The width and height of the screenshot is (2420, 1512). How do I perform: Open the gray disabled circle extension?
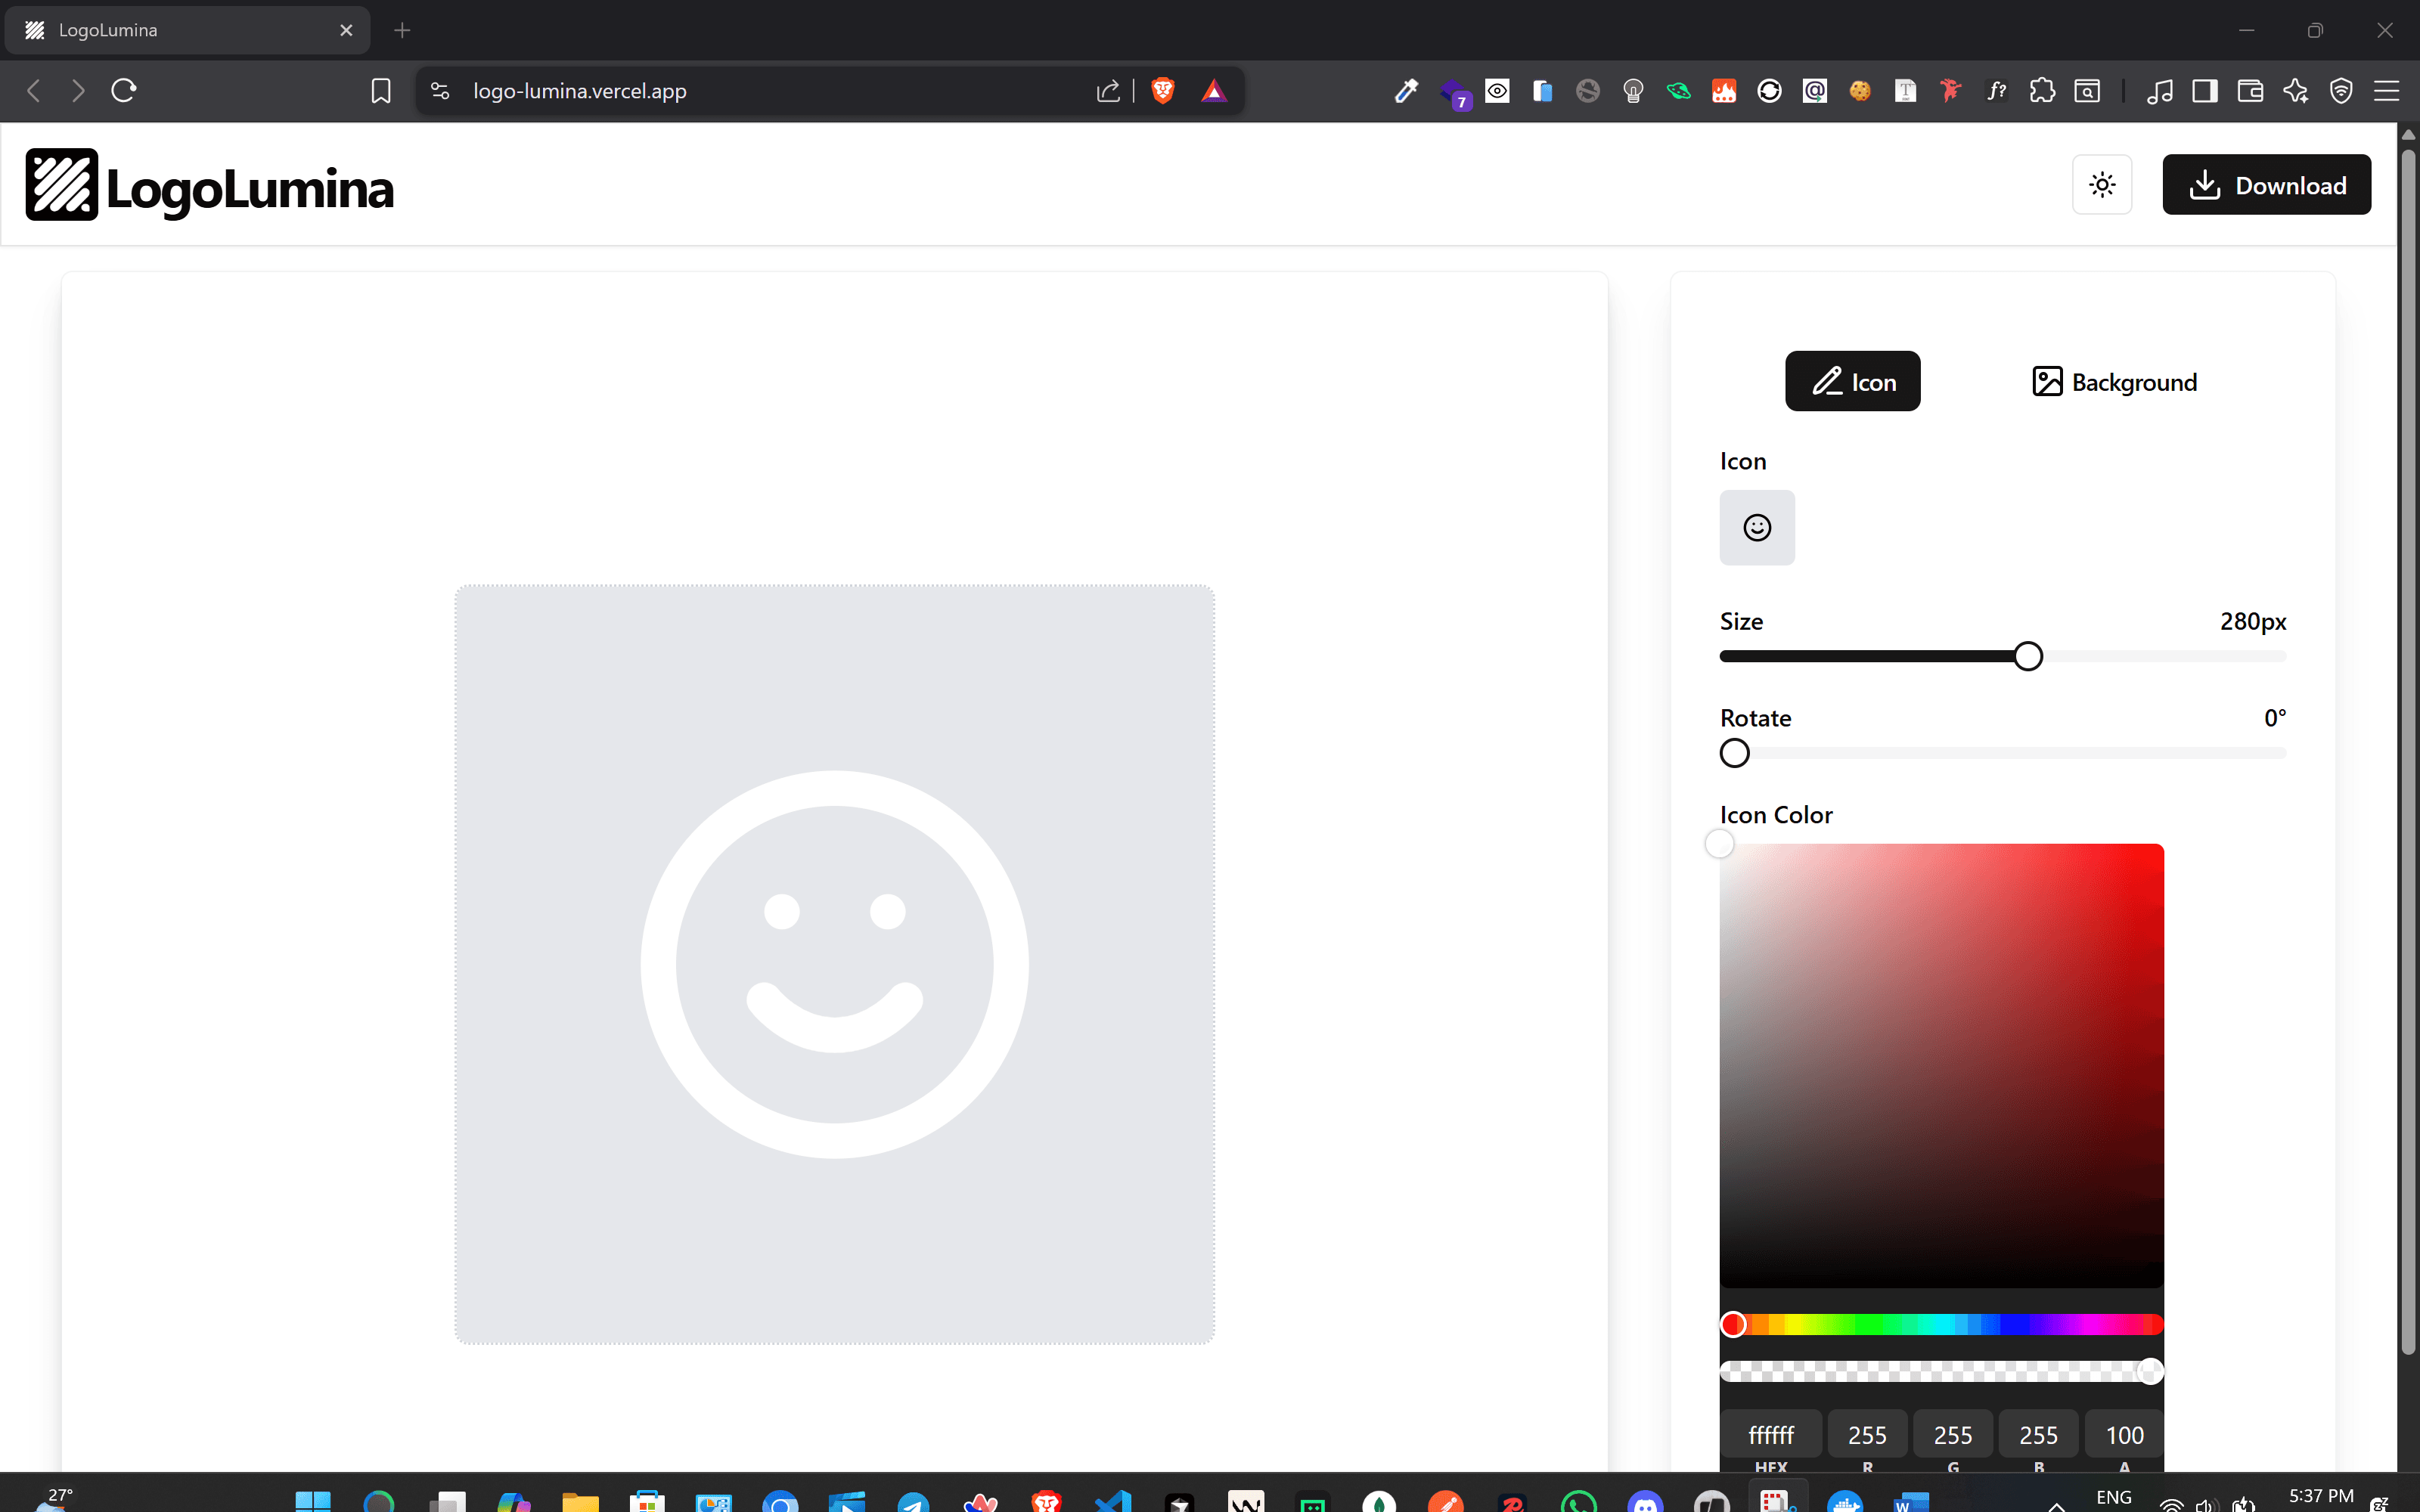tap(1588, 91)
